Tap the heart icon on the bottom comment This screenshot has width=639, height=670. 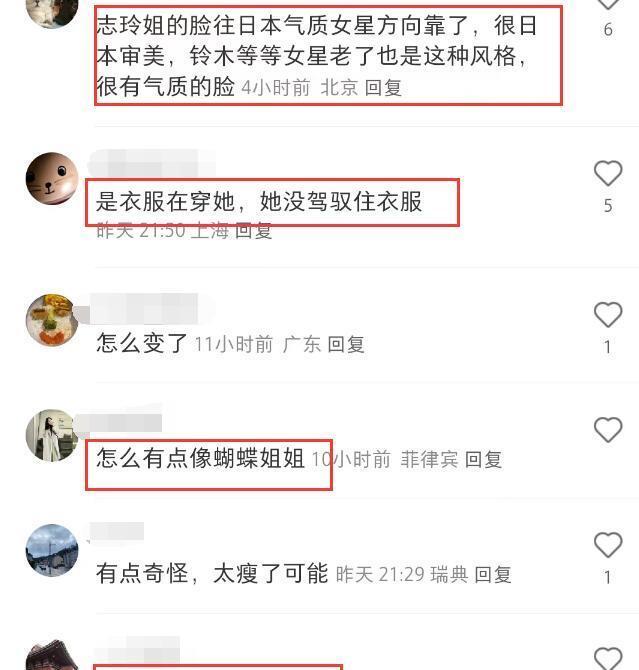click(x=608, y=658)
